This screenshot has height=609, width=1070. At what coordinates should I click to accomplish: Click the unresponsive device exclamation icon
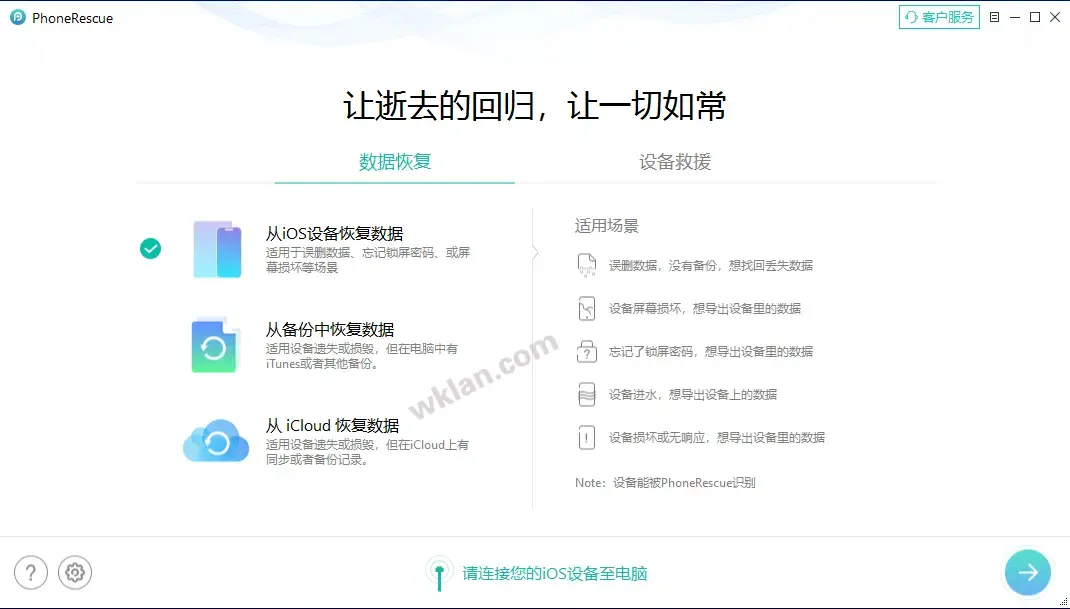click(x=587, y=437)
